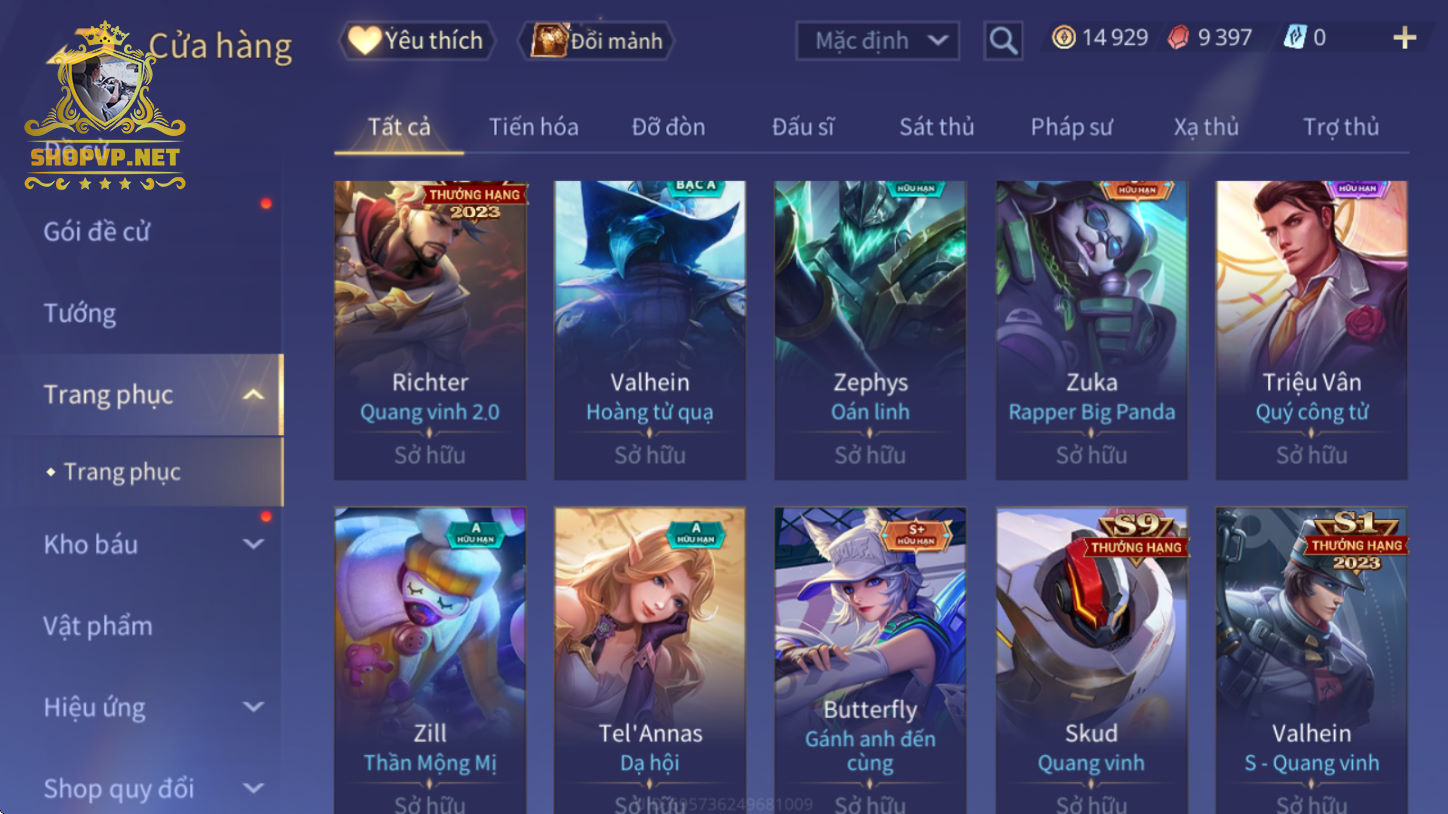This screenshot has height=814, width=1448.
Task: Open Yêu thích heart favorites
Action: [417, 41]
